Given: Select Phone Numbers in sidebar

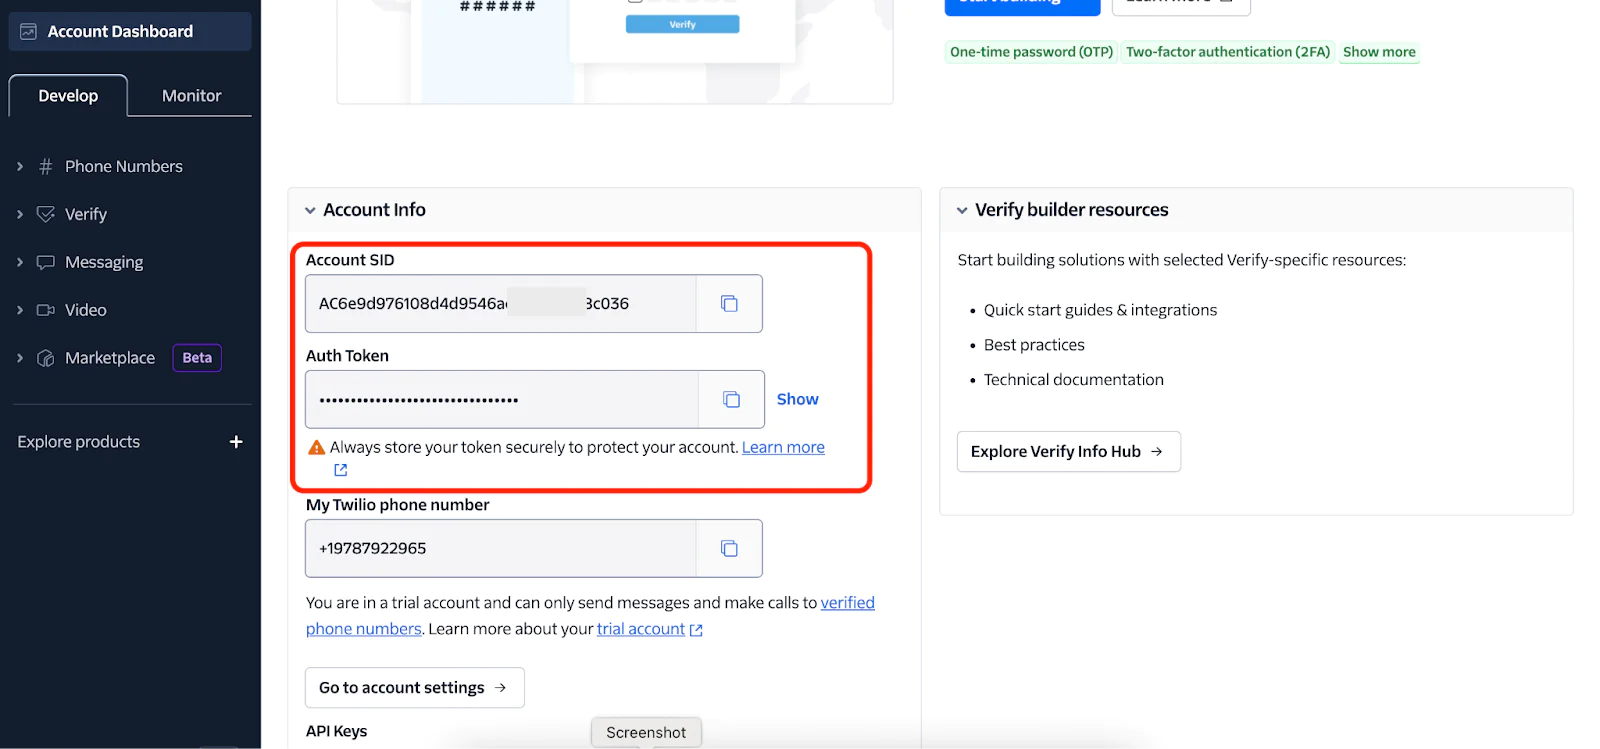Looking at the screenshot, I should click(123, 167).
